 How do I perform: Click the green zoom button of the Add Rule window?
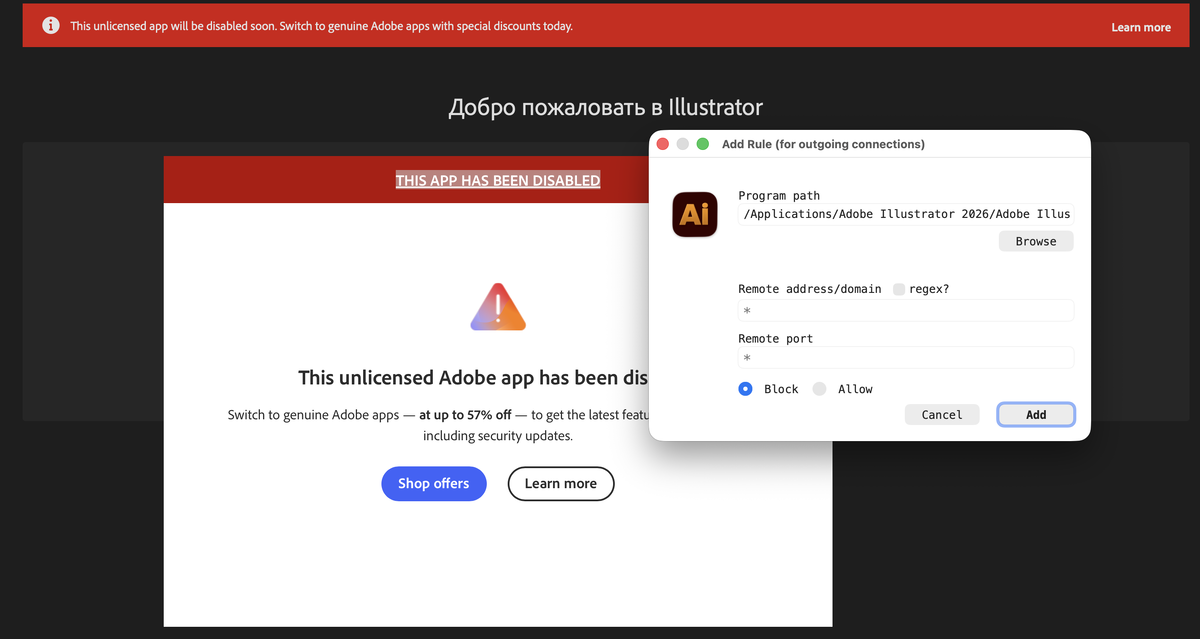click(702, 144)
